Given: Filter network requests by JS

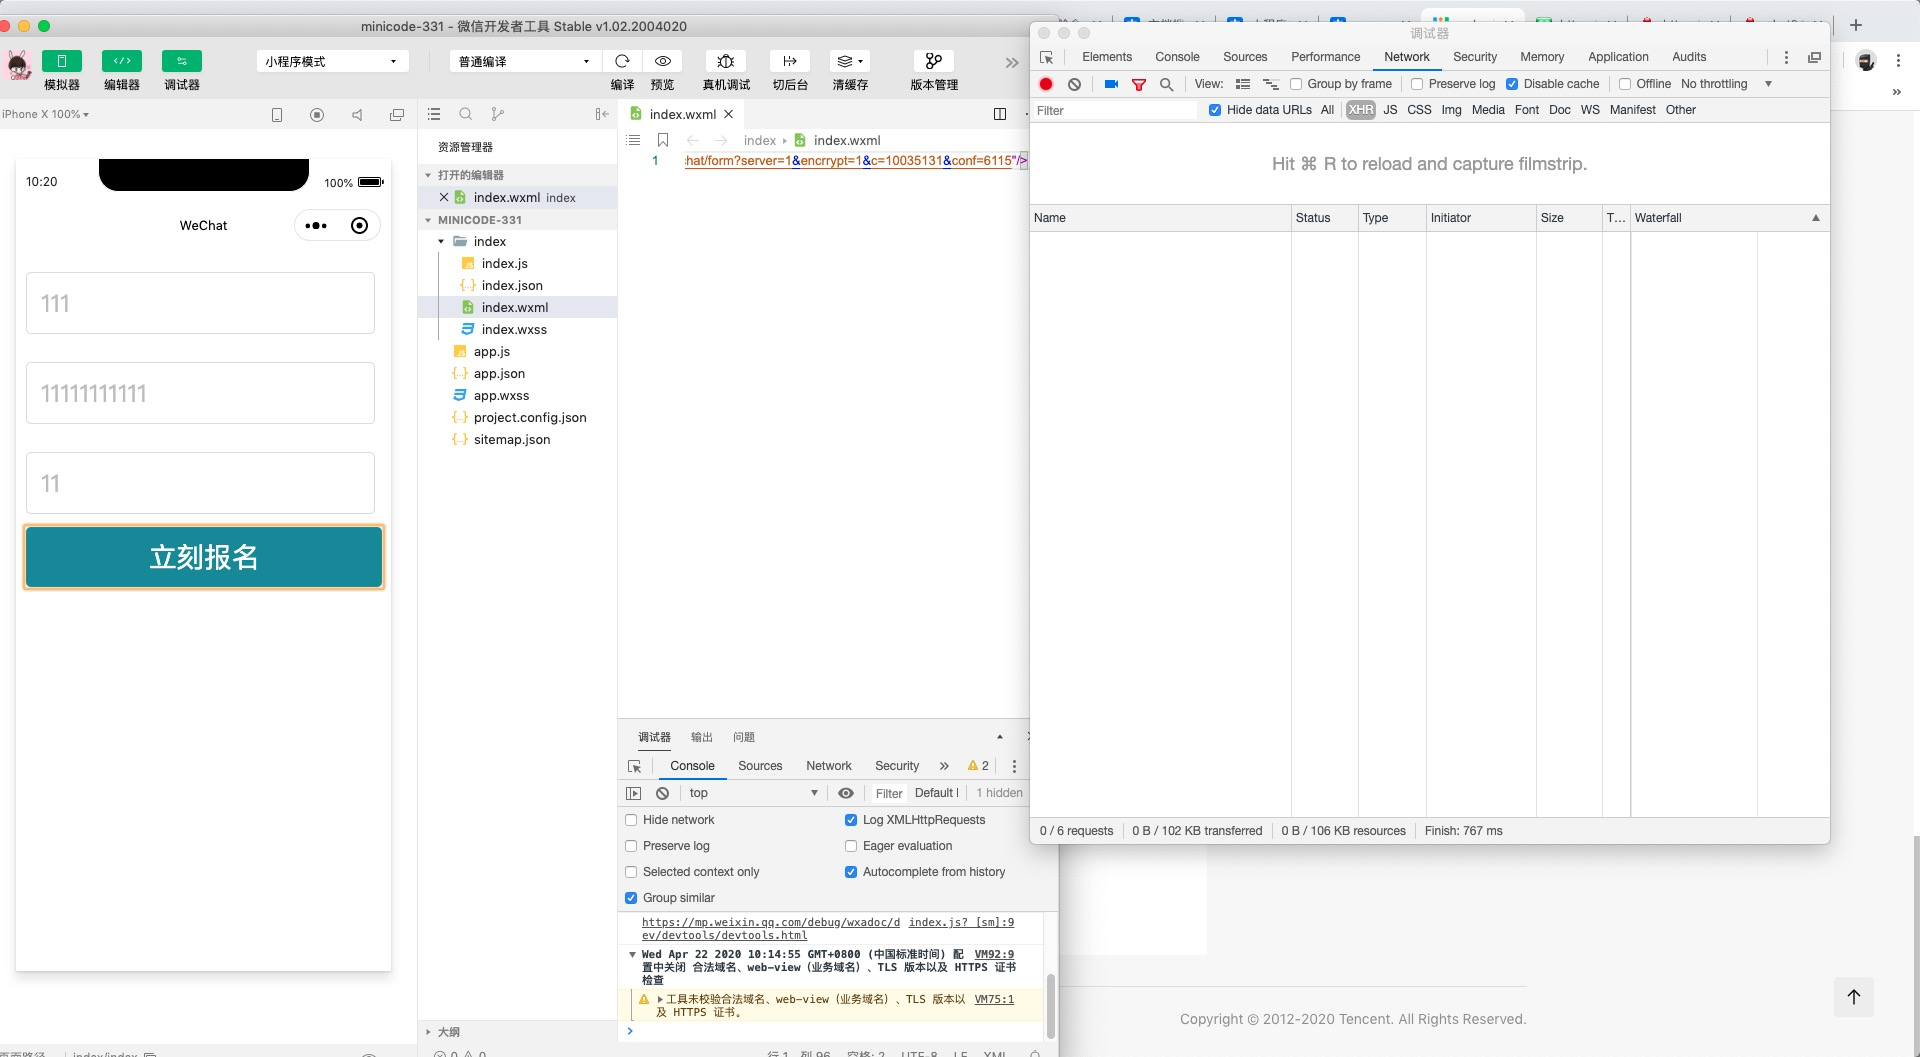Looking at the screenshot, I should tap(1390, 110).
